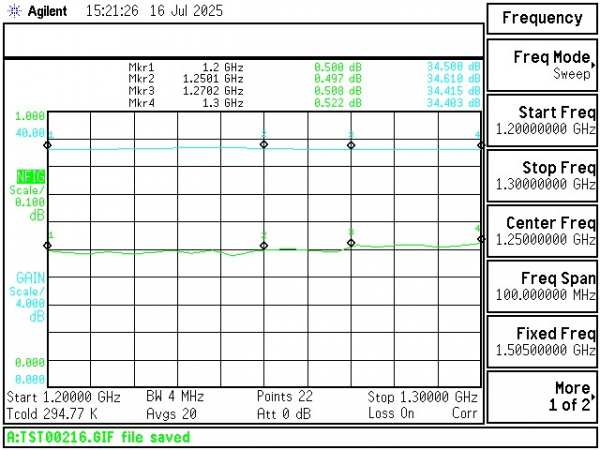Click the 1.2501 GHz marker frequency
The height and width of the screenshot is (450, 600).
(x=213, y=79)
